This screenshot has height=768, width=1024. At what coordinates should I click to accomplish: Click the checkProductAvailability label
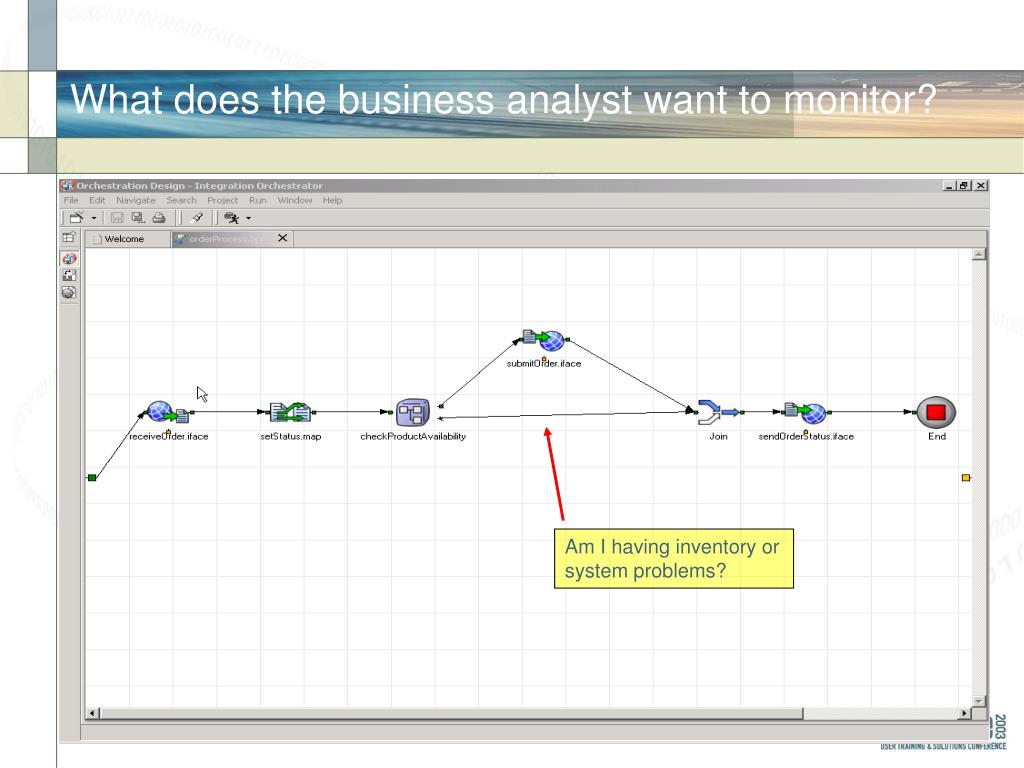click(413, 436)
